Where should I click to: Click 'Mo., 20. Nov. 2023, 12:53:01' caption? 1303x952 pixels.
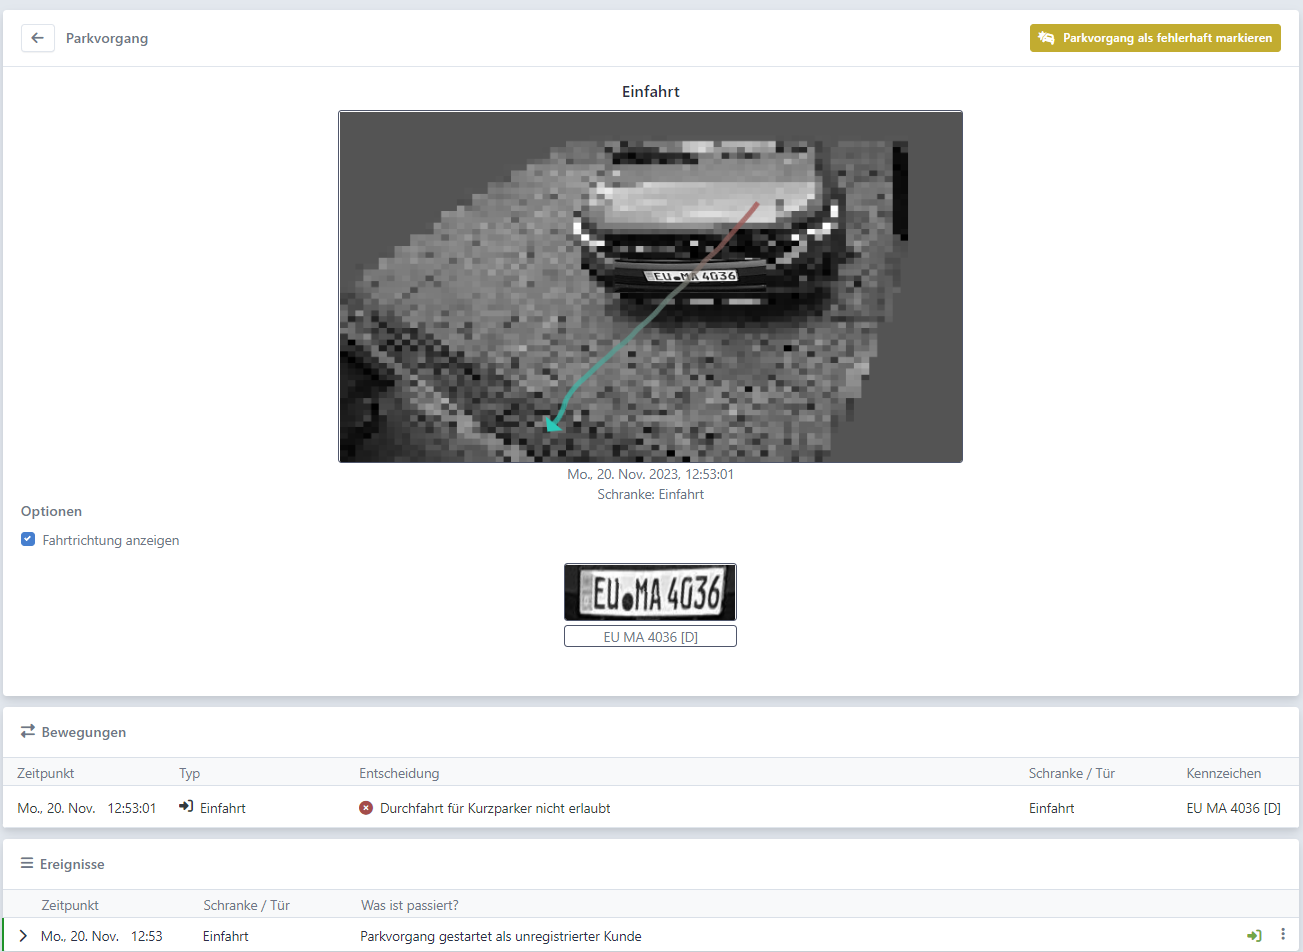[x=650, y=474]
